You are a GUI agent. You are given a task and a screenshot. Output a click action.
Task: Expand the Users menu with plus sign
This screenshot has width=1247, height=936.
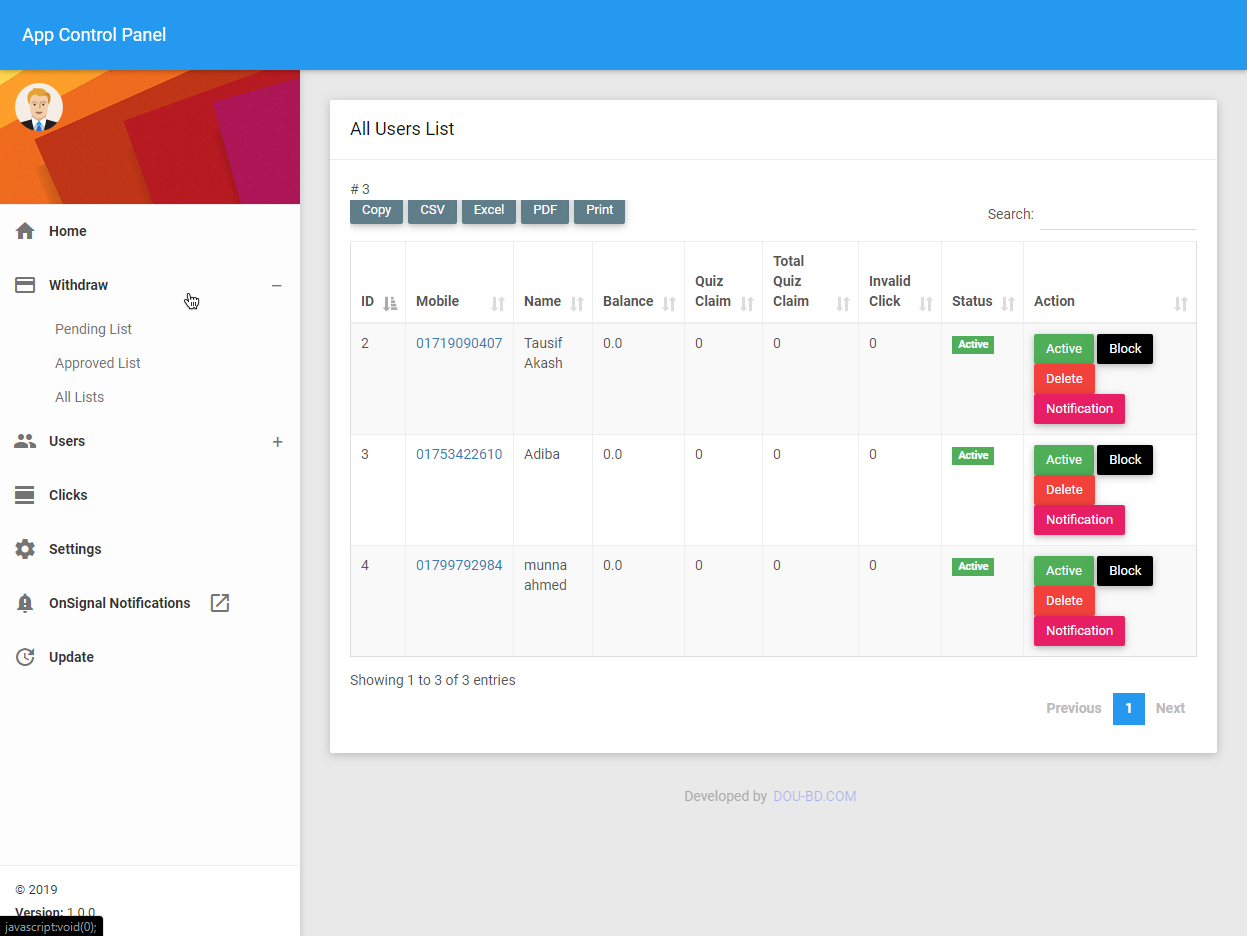tap(277, 442)
